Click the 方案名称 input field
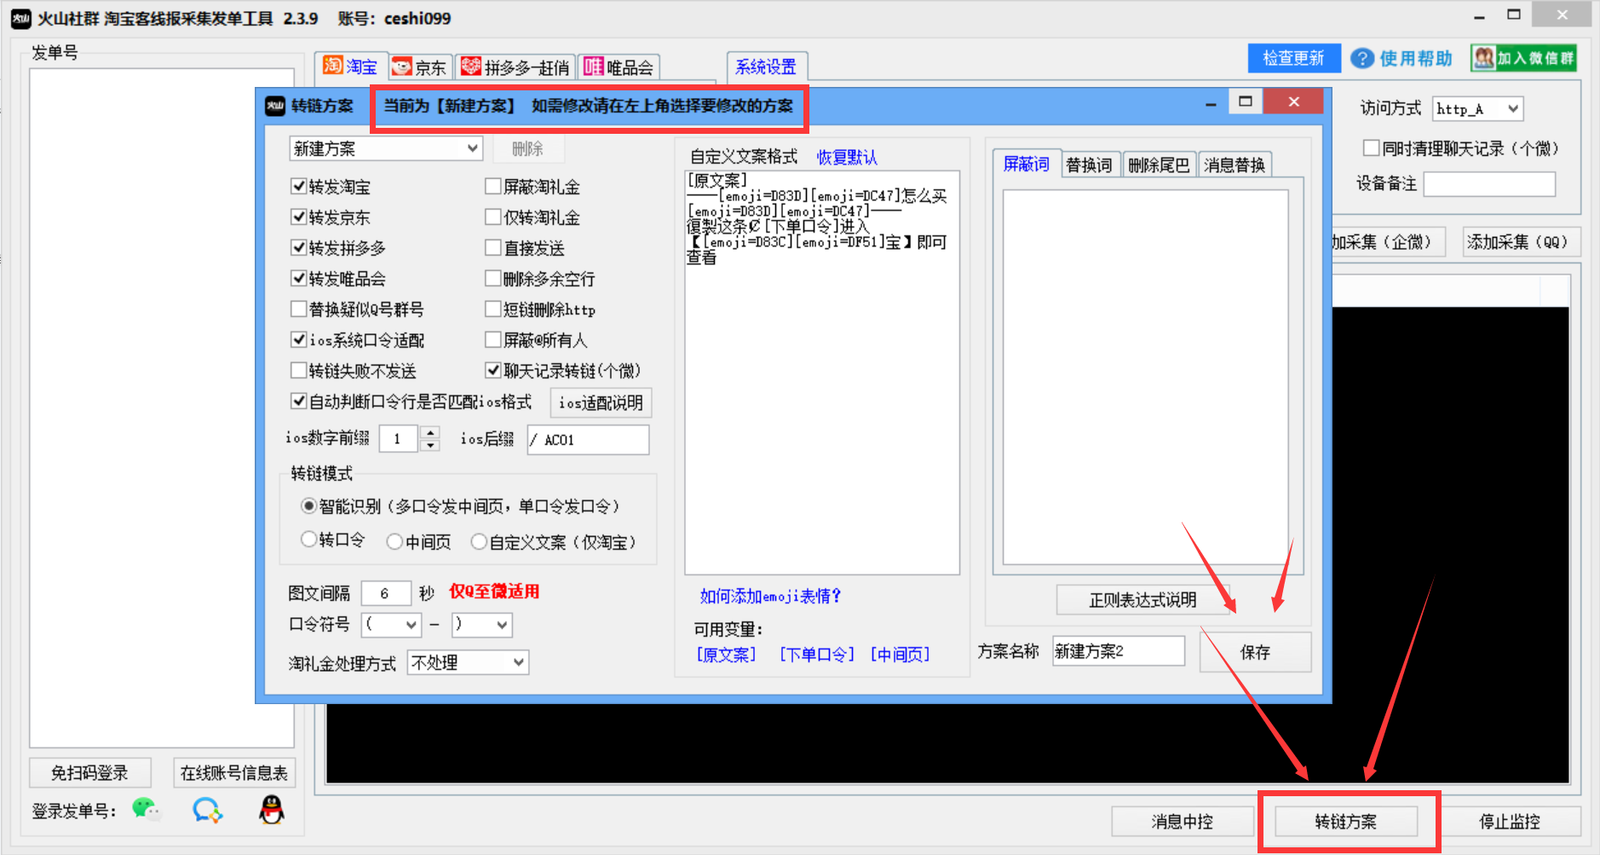 (x=1118, y=651)
